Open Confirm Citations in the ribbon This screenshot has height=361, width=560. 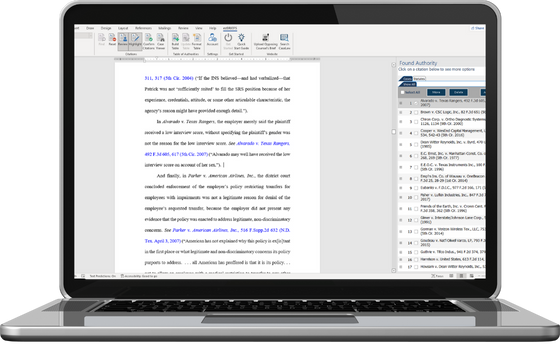(149, 41)
